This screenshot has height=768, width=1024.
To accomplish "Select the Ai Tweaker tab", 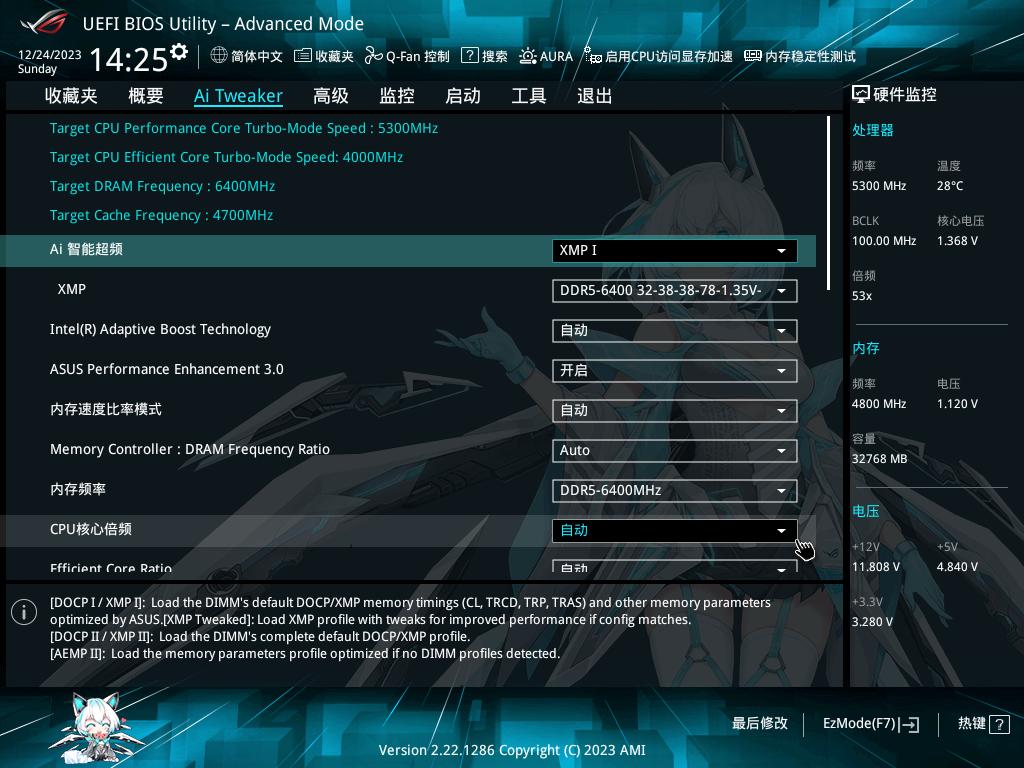I will coord(238,96).
